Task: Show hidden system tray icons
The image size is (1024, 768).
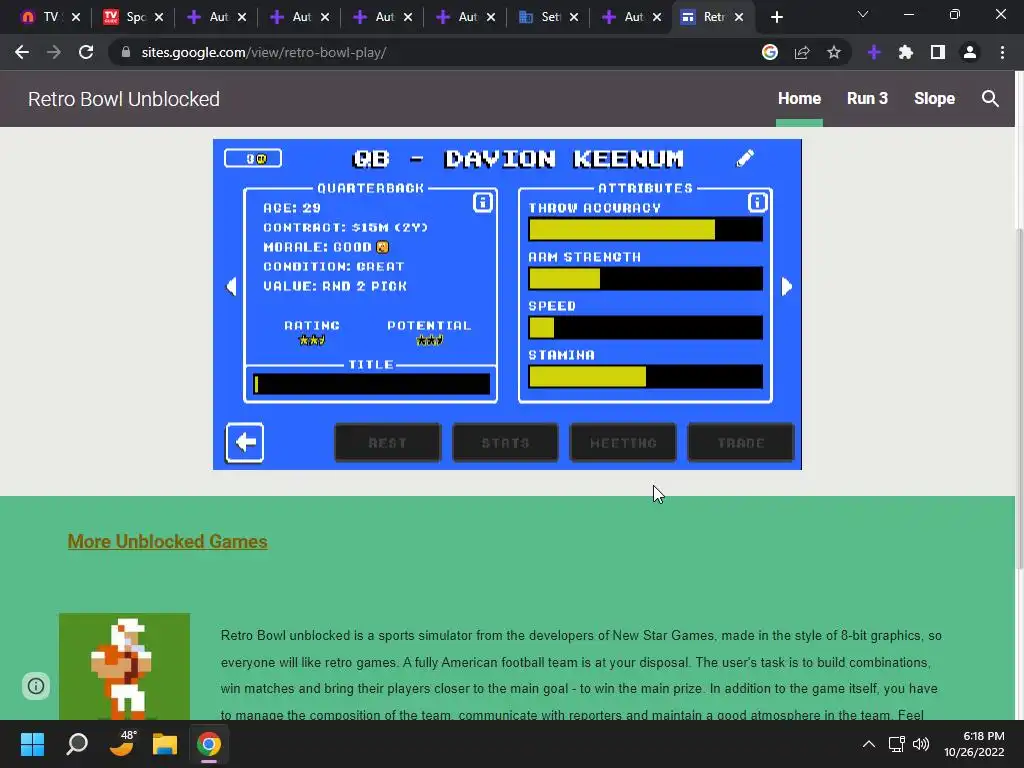Action: (869, 744)
